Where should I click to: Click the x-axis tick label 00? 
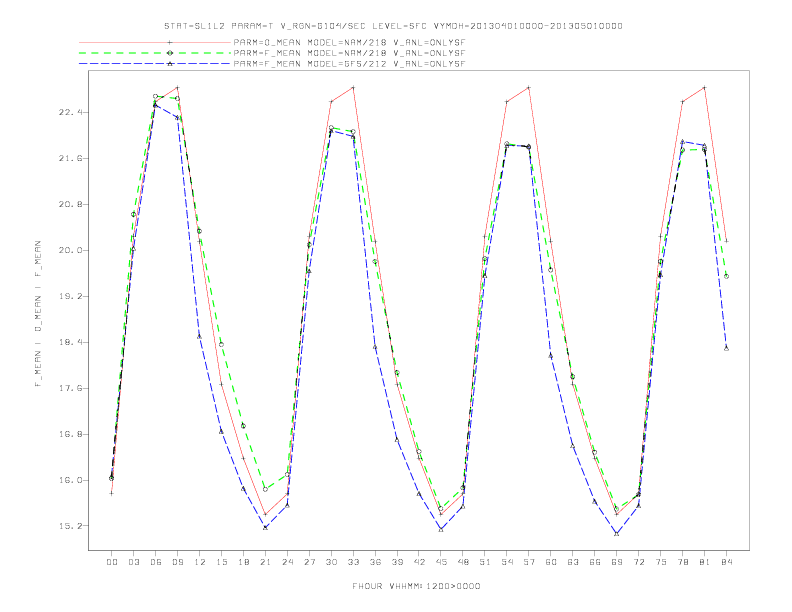point(112,562)
